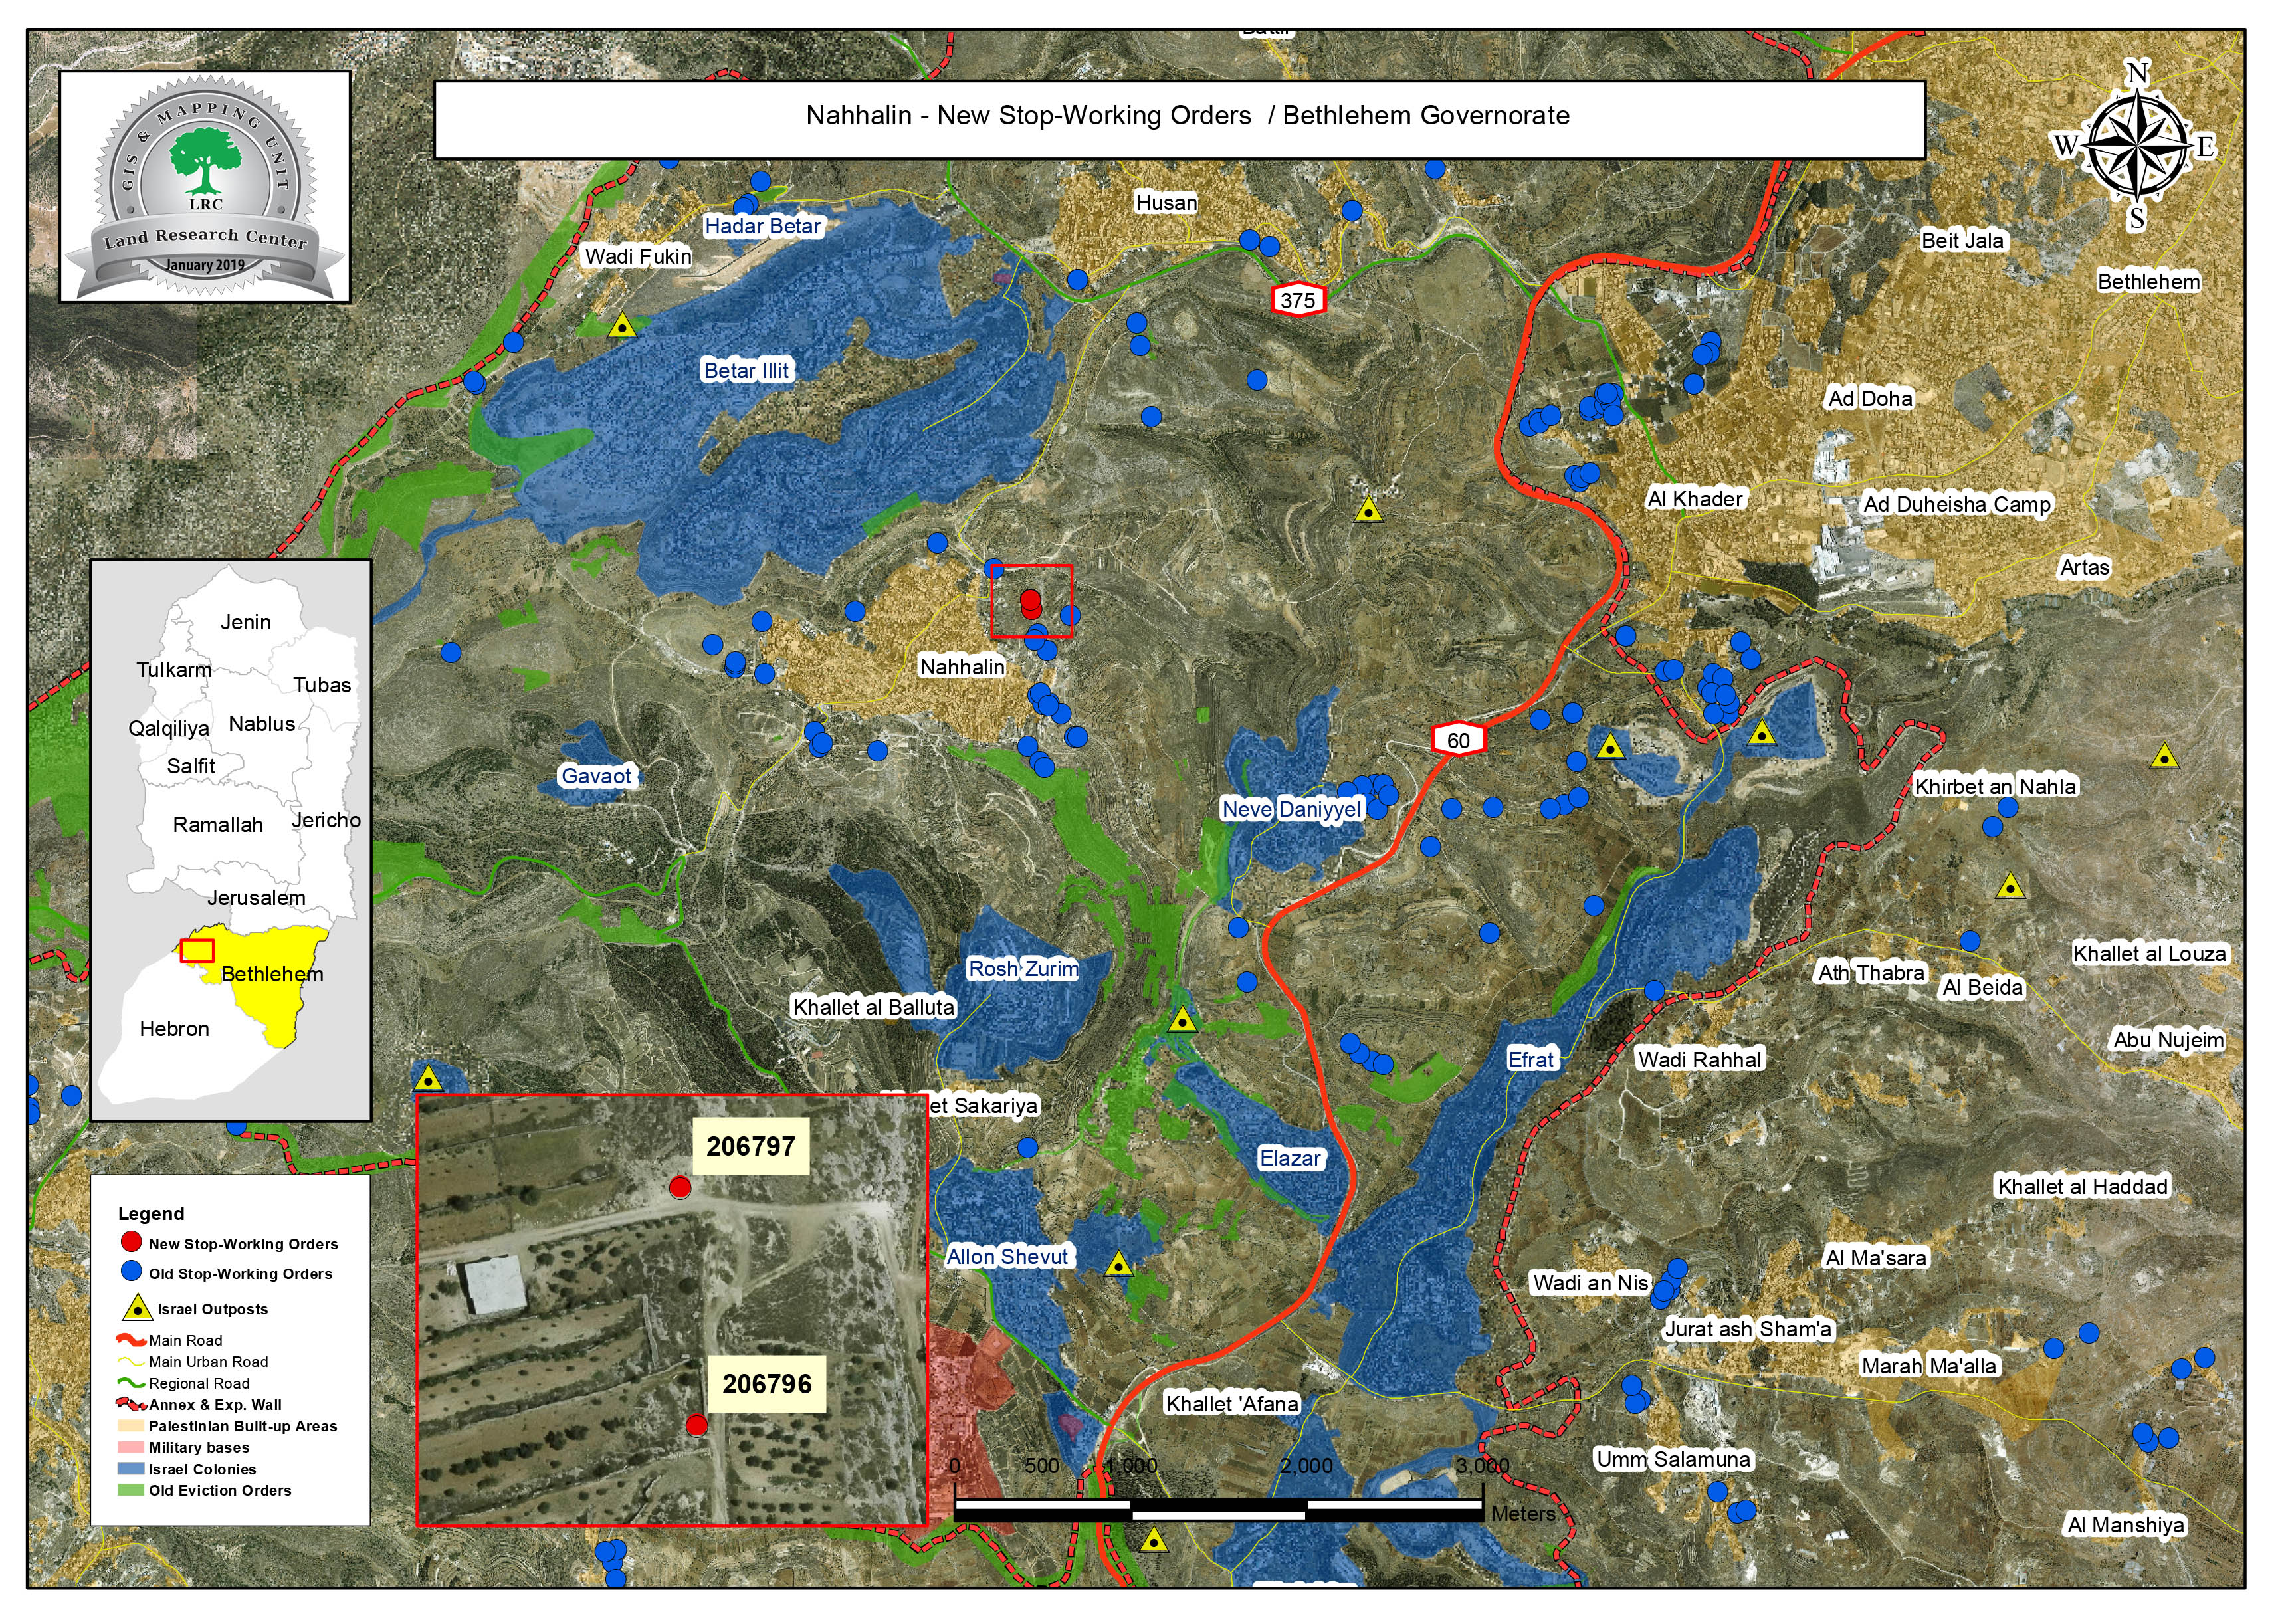
Task: Select the Efrat colony label
Action: tap(1531, 1059)
